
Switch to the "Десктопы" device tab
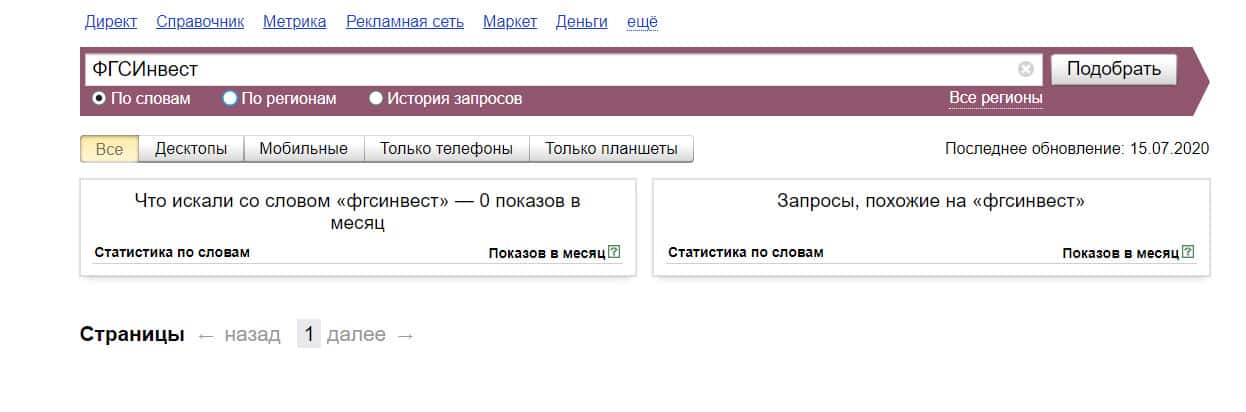[x=191, y=149]
